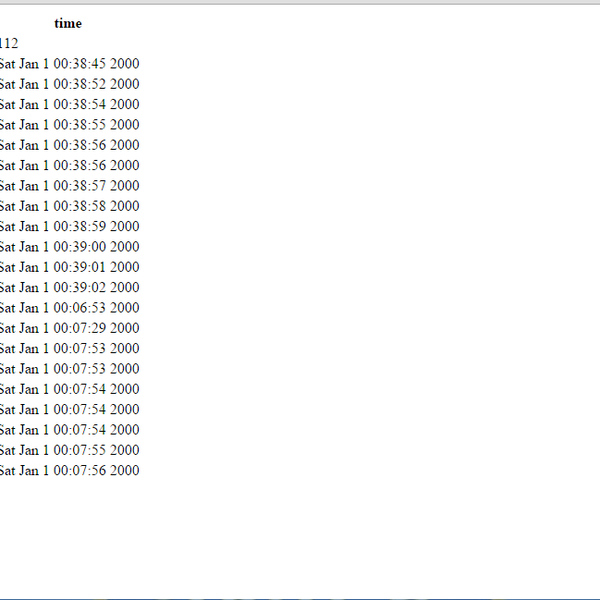Click the last row, 00:07:56
600x600 pixels.
(x=69, y=470)
